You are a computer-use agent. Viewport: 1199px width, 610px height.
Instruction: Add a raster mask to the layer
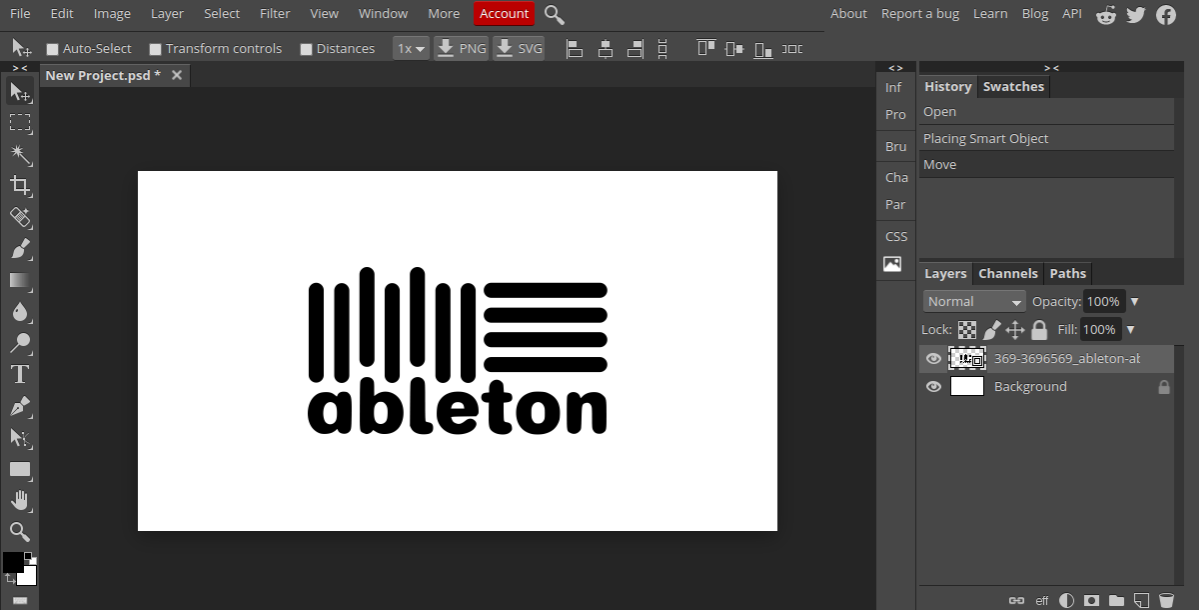[x=1092, y=600]
